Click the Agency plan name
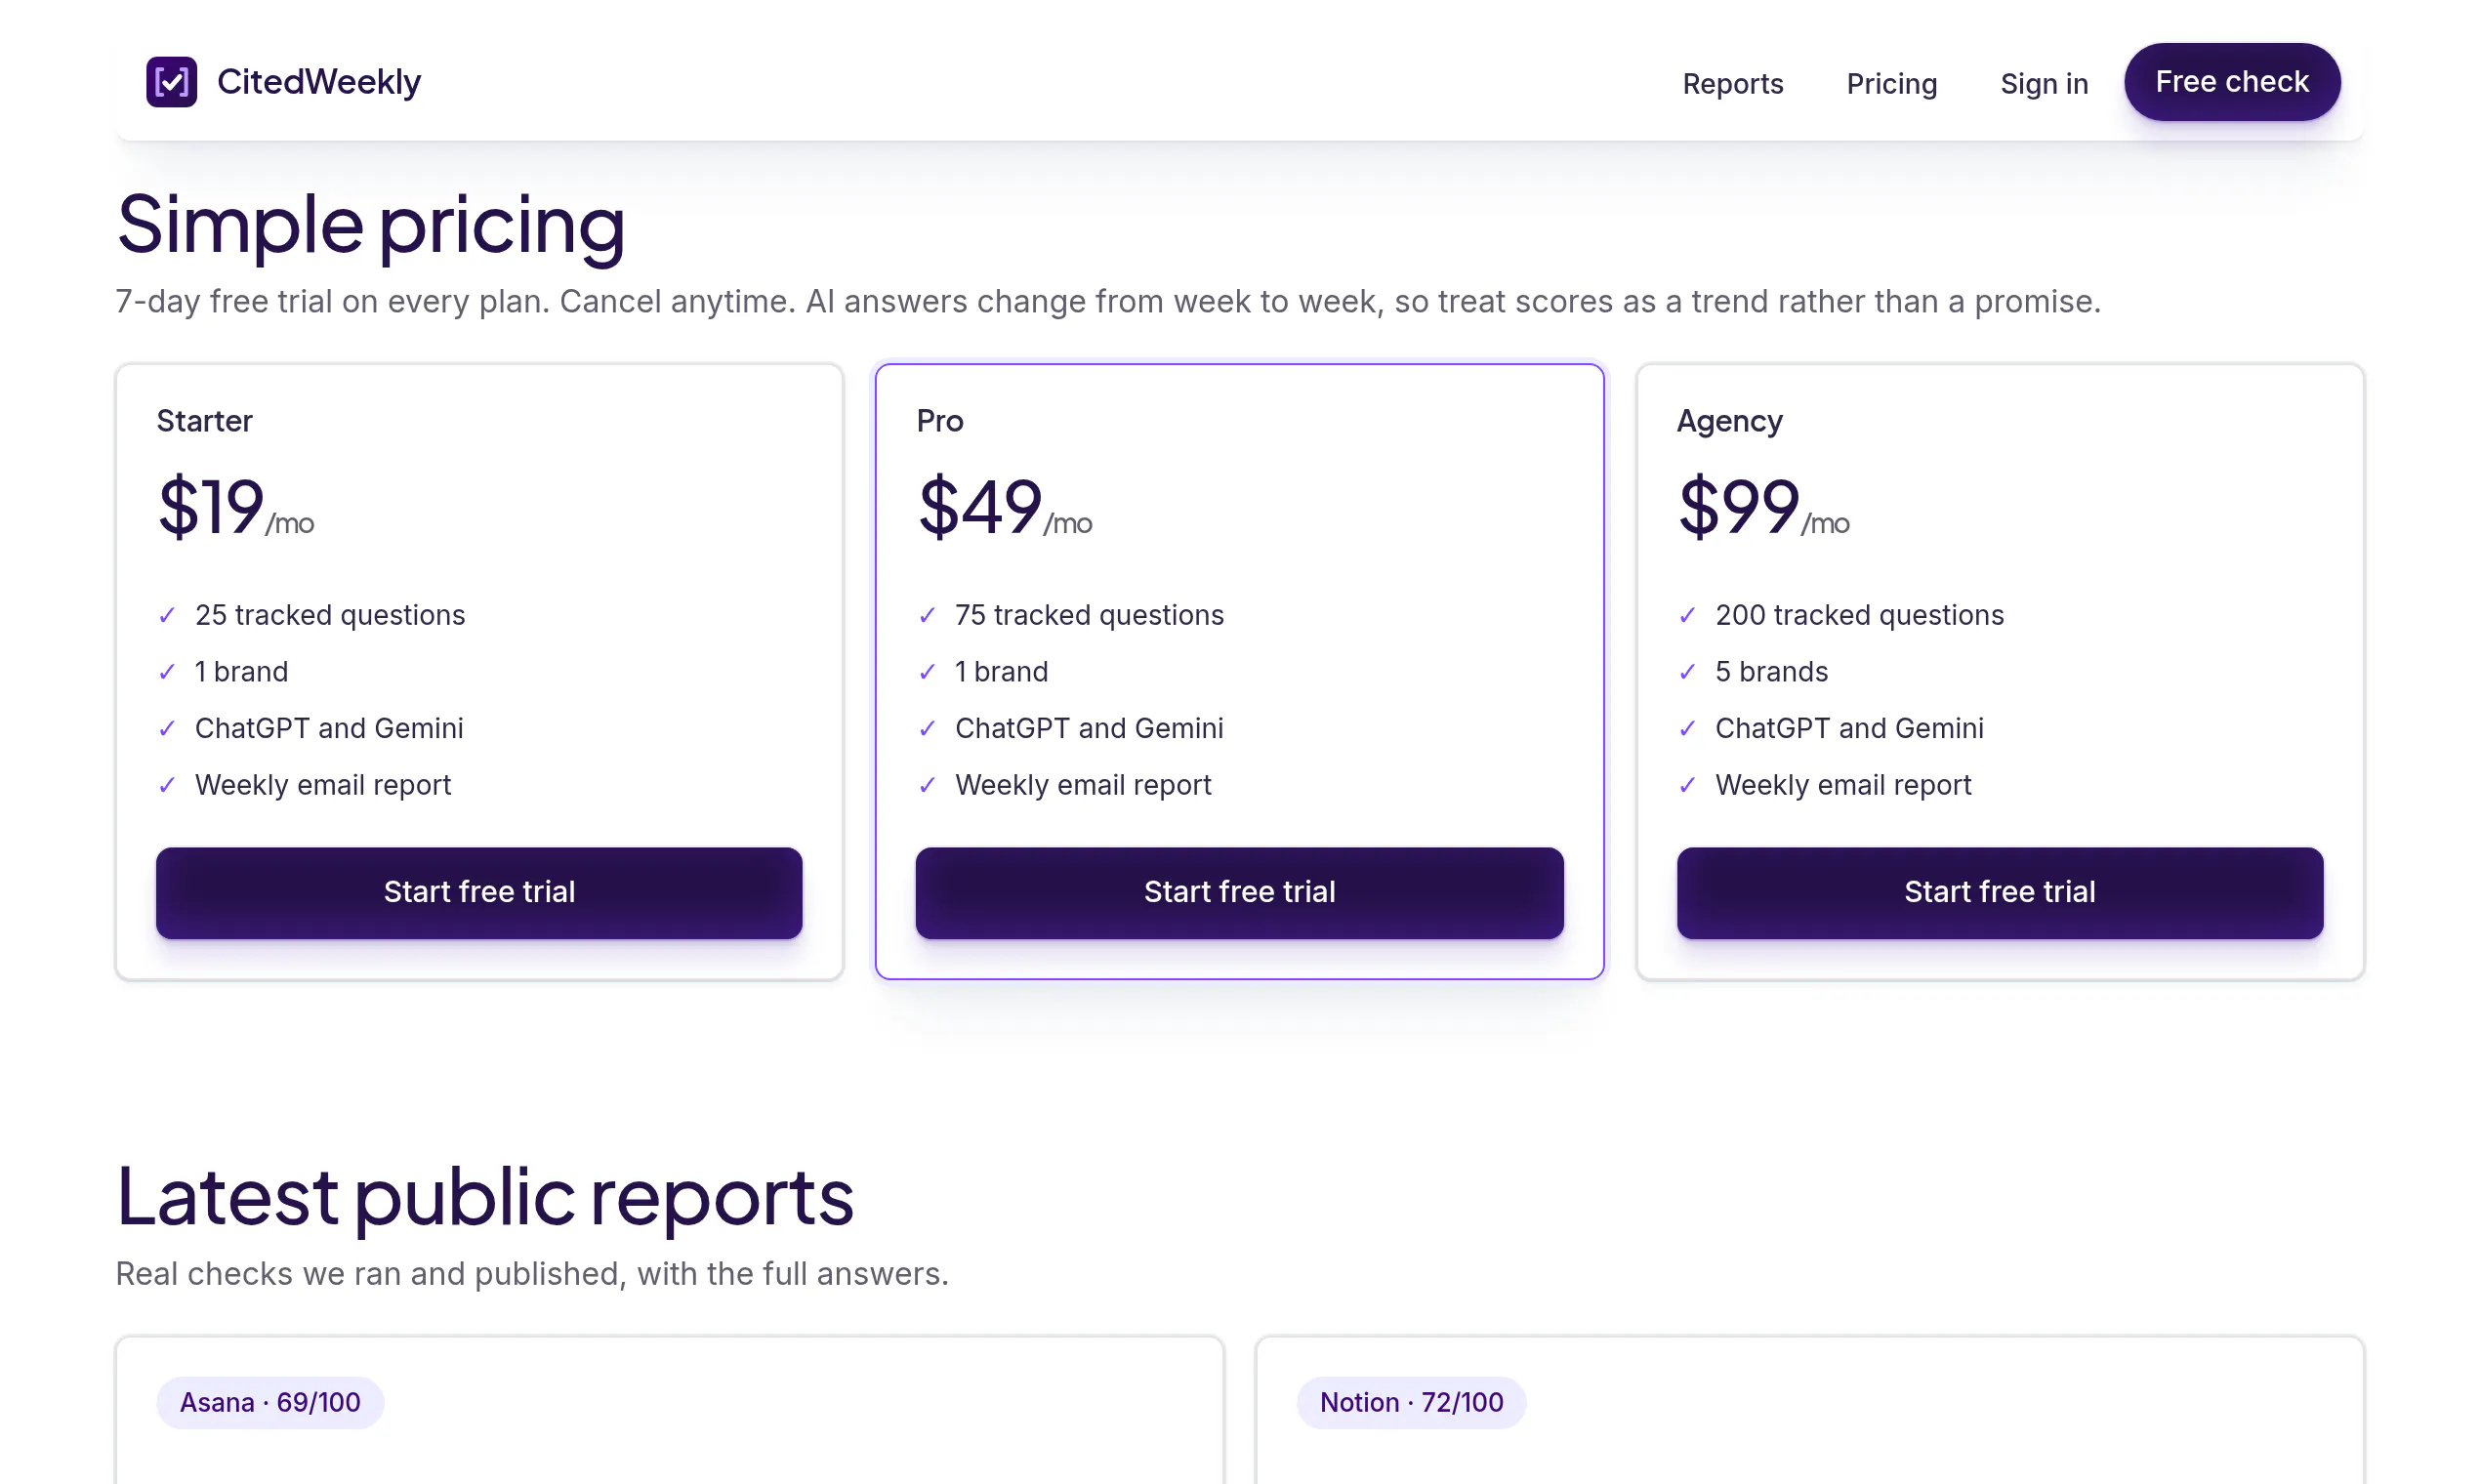Screen dimensions: 2480x1484 tap(1729, 421)
